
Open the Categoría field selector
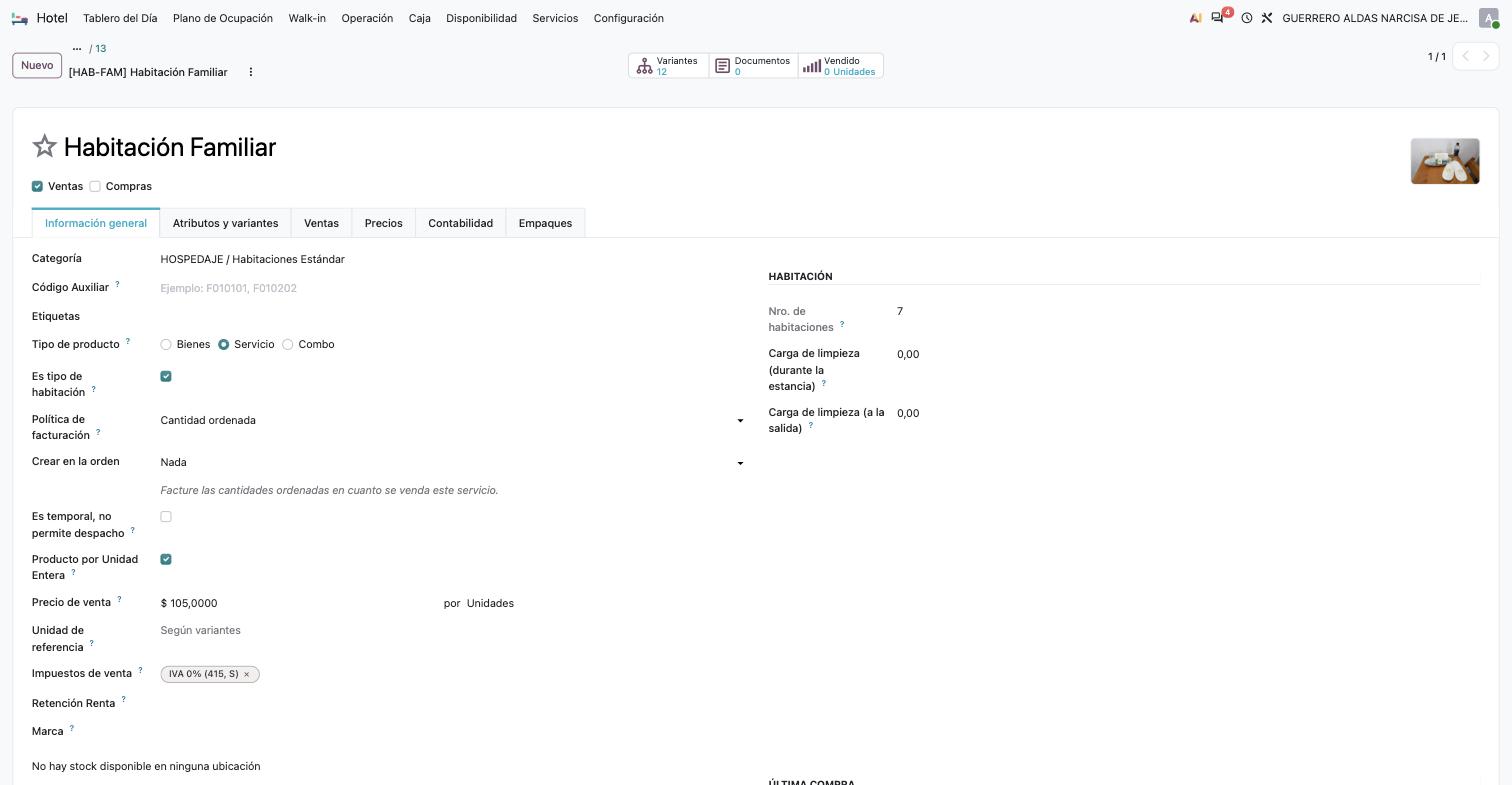click(x=453, y=259)
